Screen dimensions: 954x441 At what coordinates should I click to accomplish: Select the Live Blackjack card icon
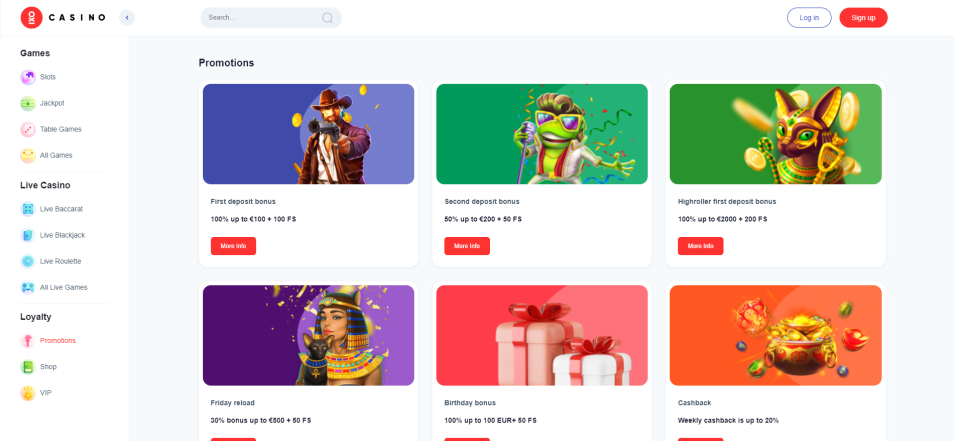point(28,235)
